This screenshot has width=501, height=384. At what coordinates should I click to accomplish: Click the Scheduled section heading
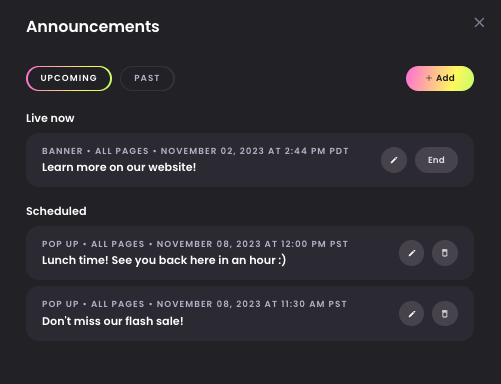56,211
